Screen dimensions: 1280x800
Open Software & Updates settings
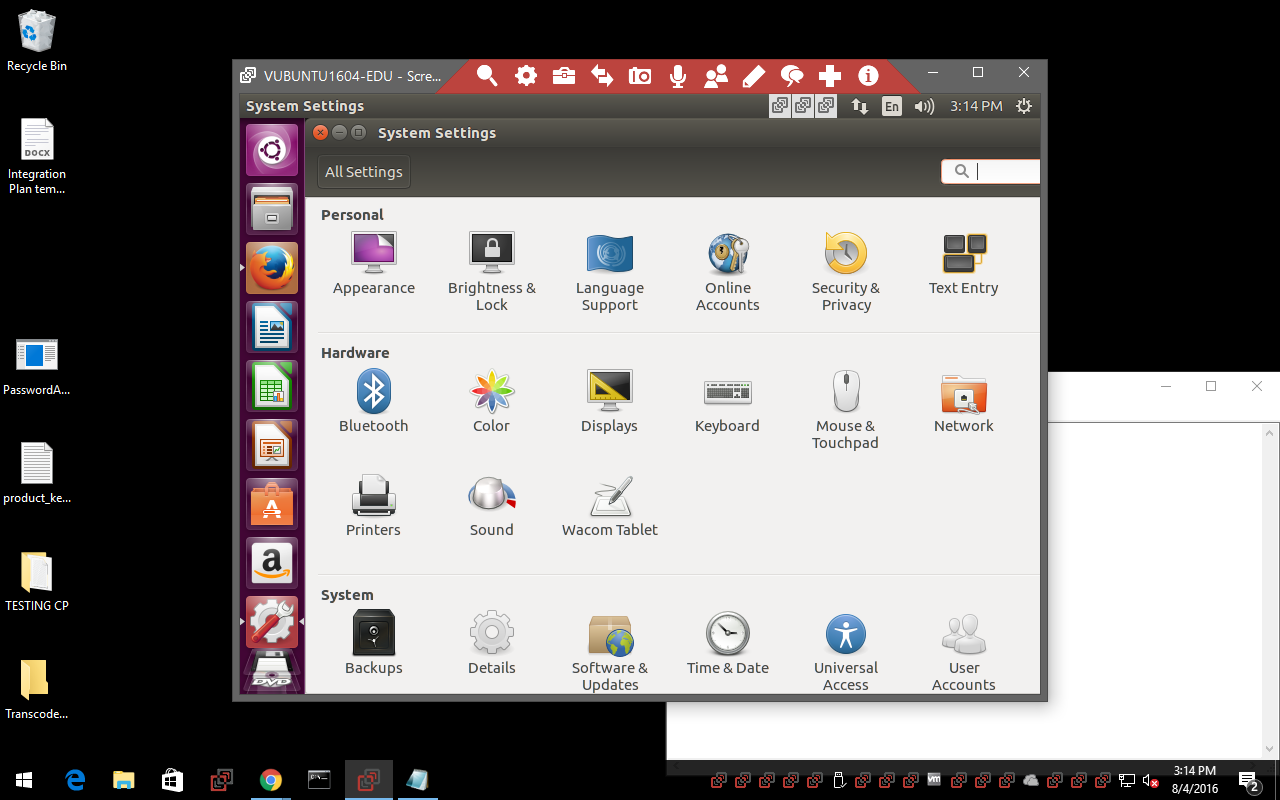(610, 651)
